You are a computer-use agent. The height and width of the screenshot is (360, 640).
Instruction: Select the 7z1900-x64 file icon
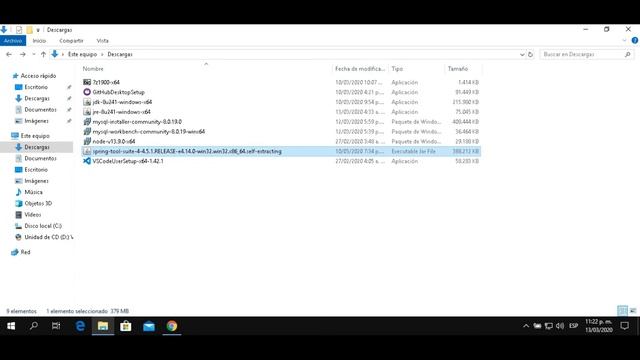pos(87,82)
